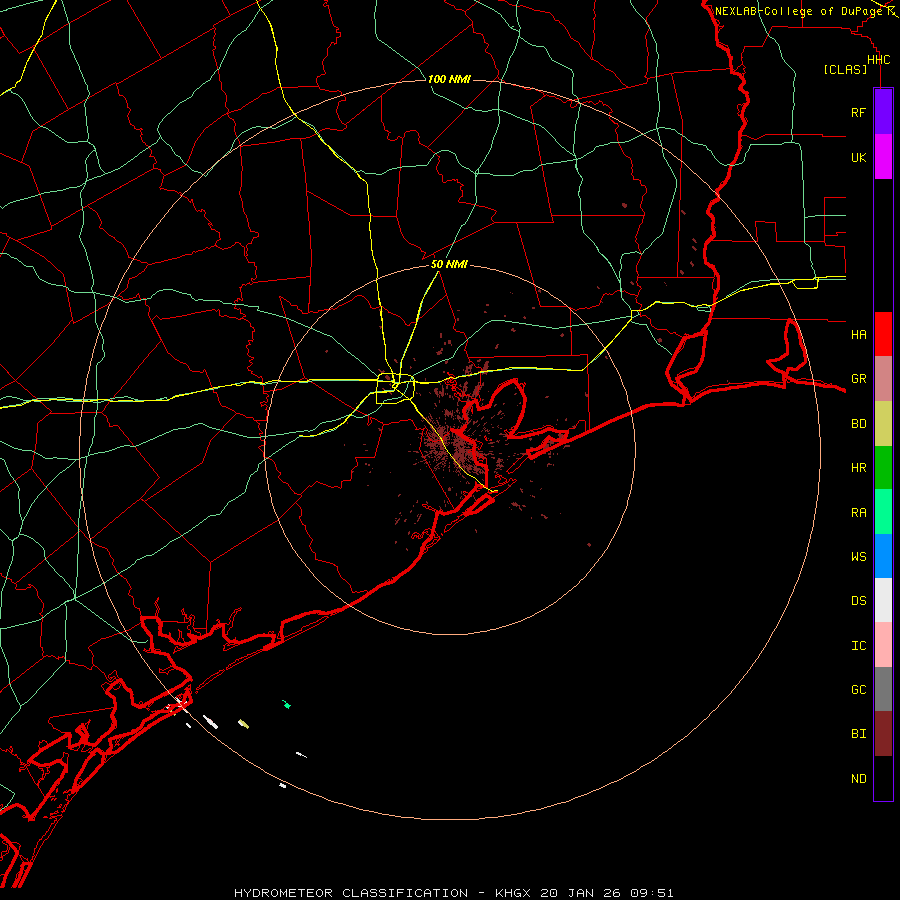Click the white DS legend swatch
900x900 pixels.
click(x=883, y=600)
